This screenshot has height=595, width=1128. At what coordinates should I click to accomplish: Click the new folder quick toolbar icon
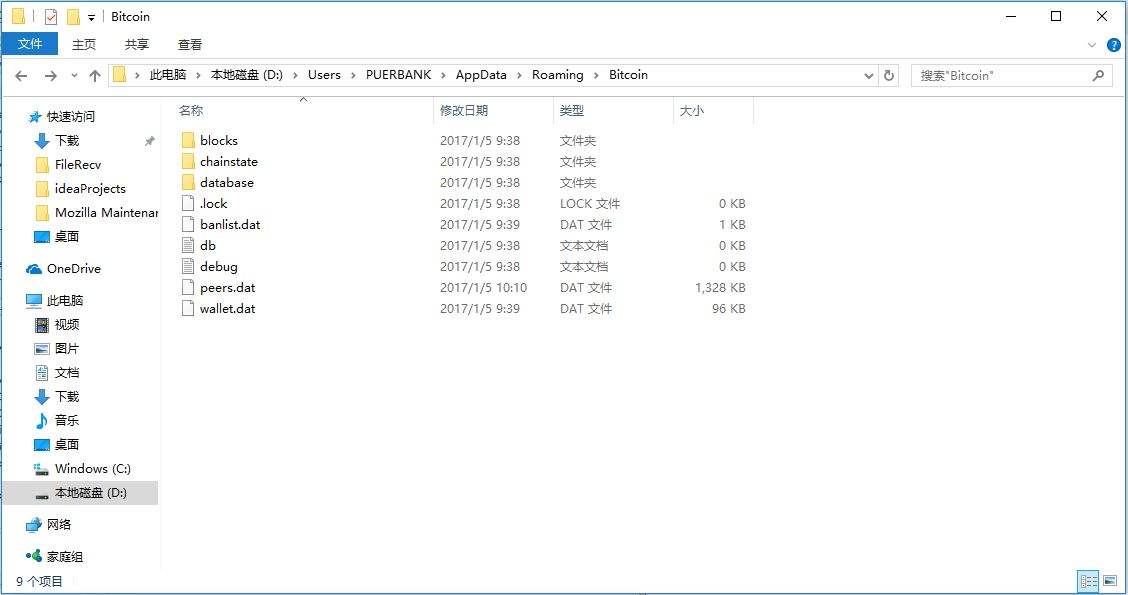(x=73, y=17)
